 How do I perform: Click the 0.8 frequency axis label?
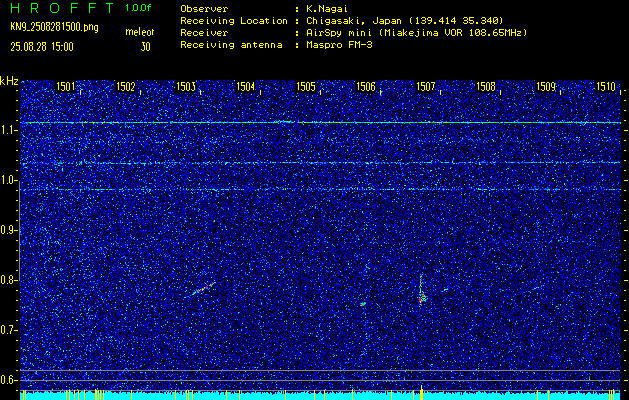[8, 280]
